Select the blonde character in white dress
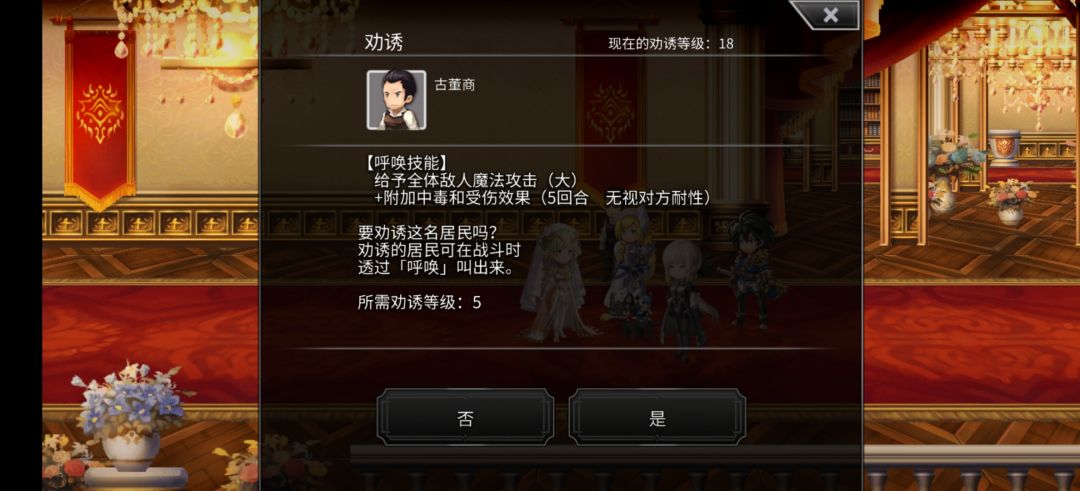 click(x=627, y=270)
